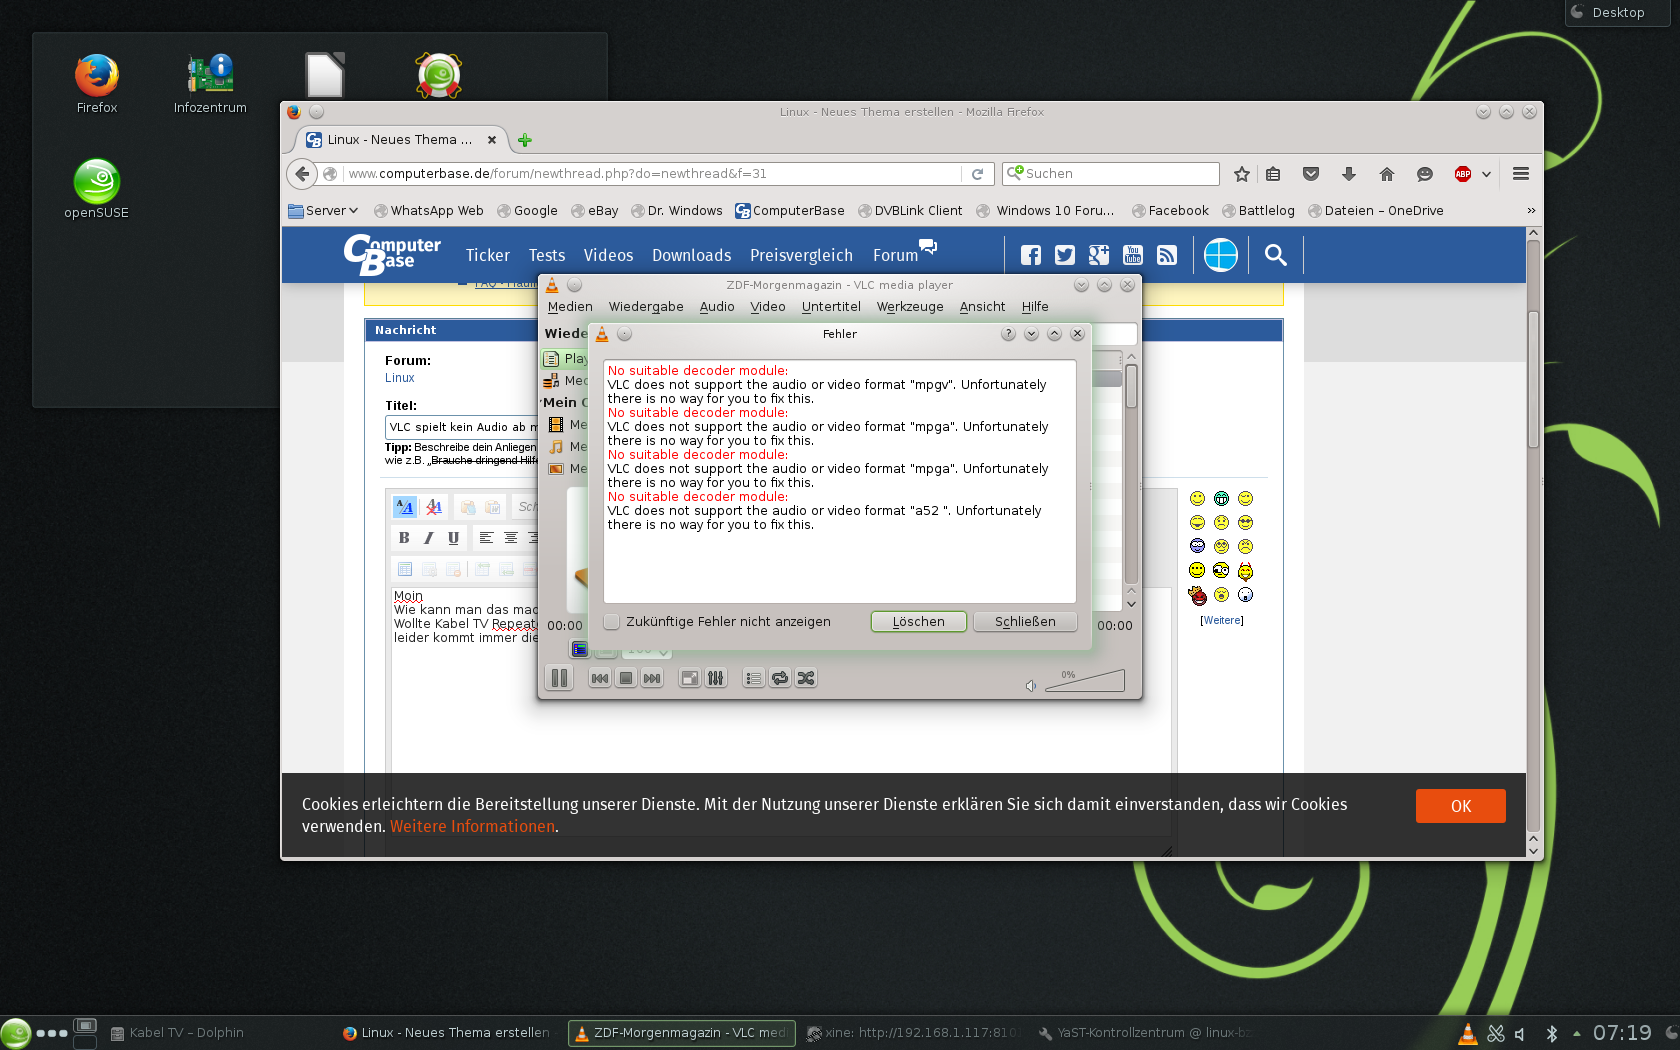Bookmark this page with star icon
The image size is (1680, 1050).
coord(1242,174)
